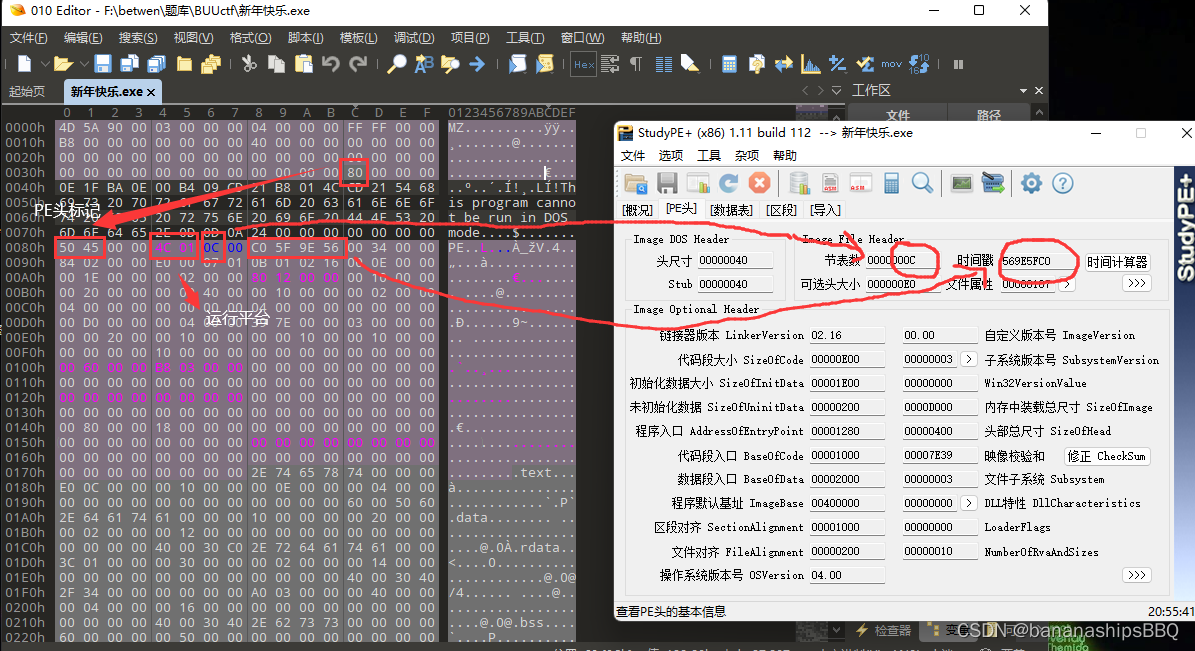Expand >>> button beside OSVersion row
This screenshot has height=651, width=1195.
tap(1136, 575)
